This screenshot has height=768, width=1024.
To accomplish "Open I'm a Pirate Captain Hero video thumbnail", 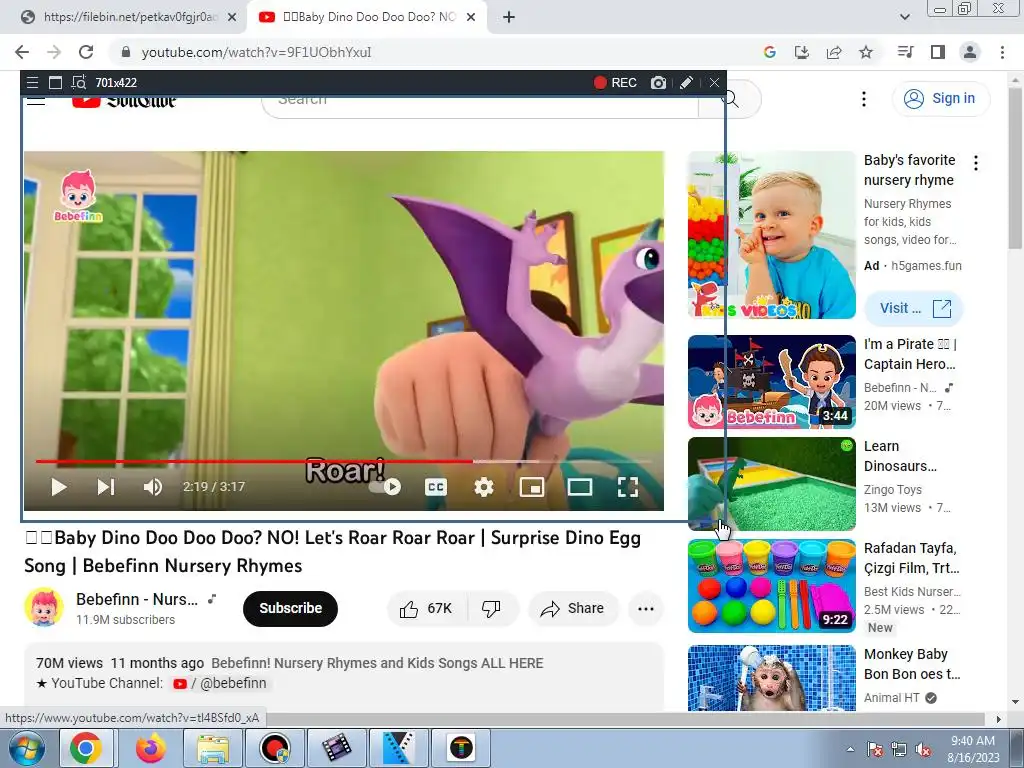I will [x=772, y=382].
